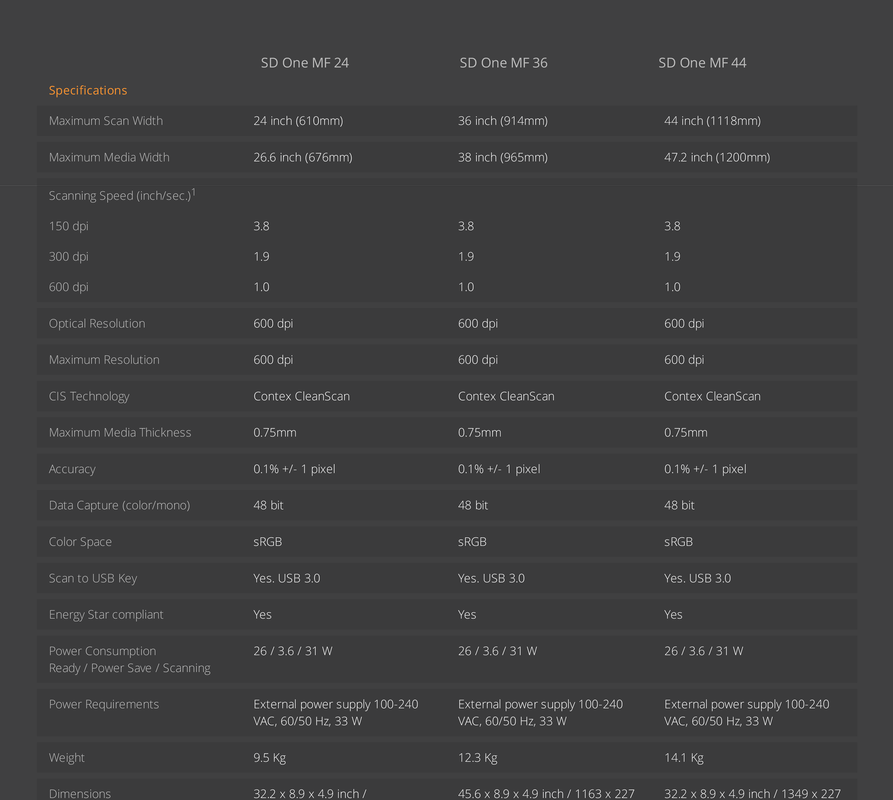The image size is (893, 800).
Task: Click the Maximum Scan Width row label
Action: (106, 121)
